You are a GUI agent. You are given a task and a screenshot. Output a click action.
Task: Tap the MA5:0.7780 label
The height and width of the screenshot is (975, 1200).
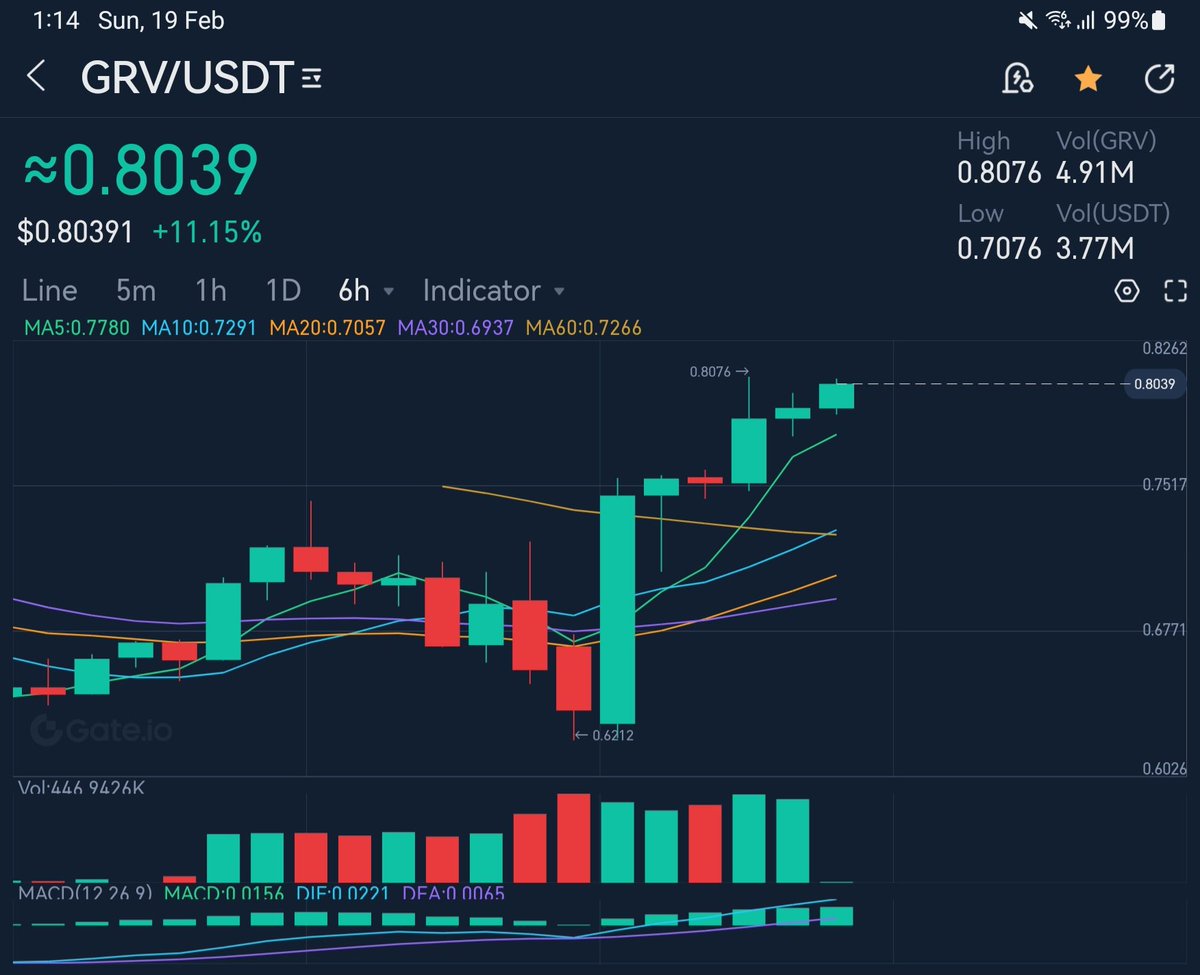(x=77, y=327)
